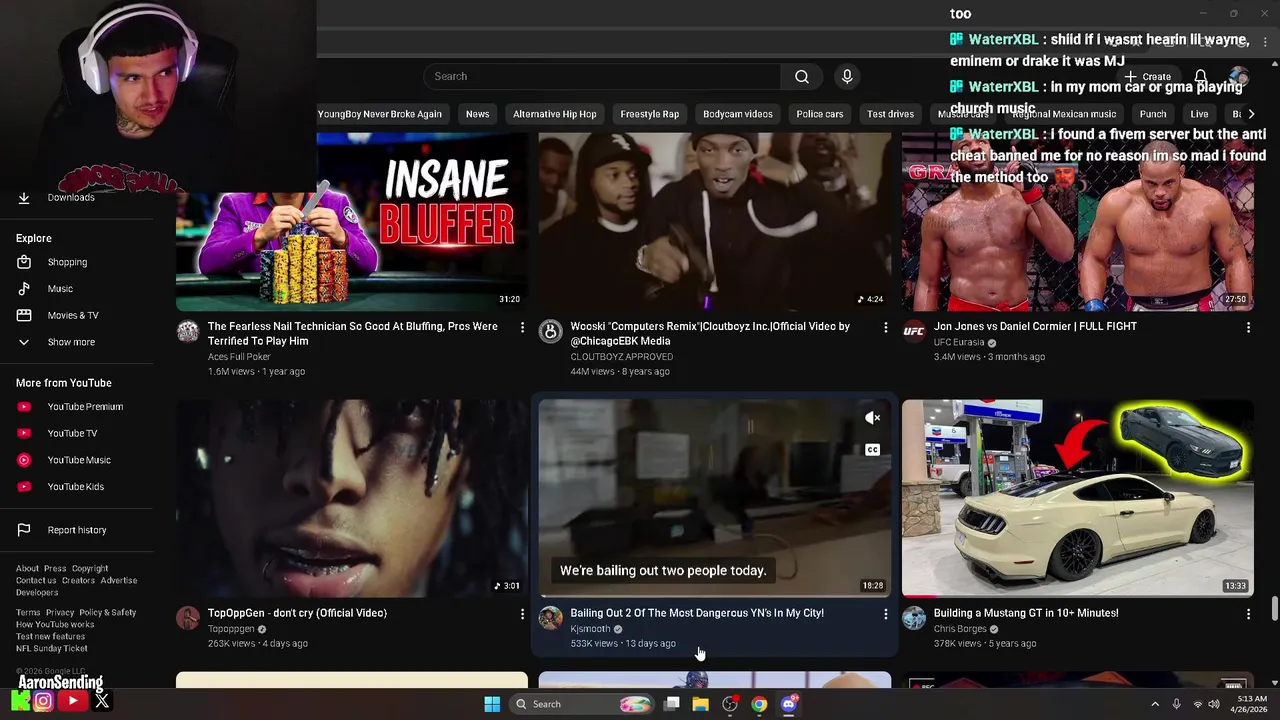Select Bodycam videos chip
1280x720 pixels.
tap(738, 114)
